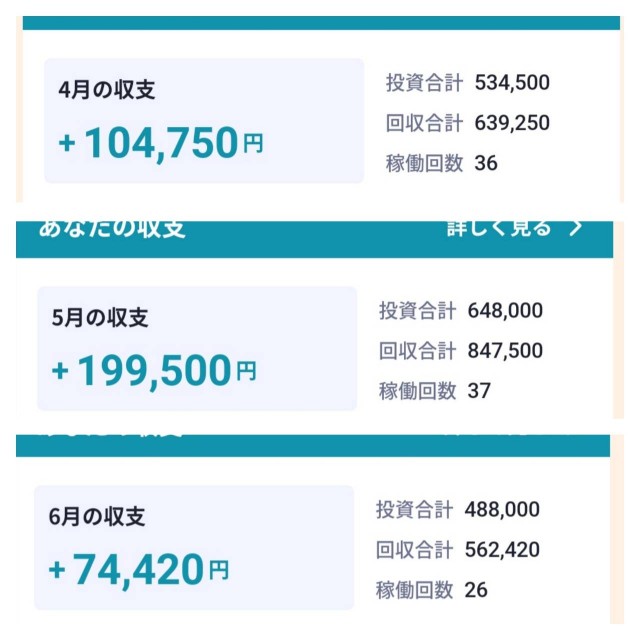Click June's 稼働回数 26 value
This screenshot has height=640, width=640.
tap(476, 590)
